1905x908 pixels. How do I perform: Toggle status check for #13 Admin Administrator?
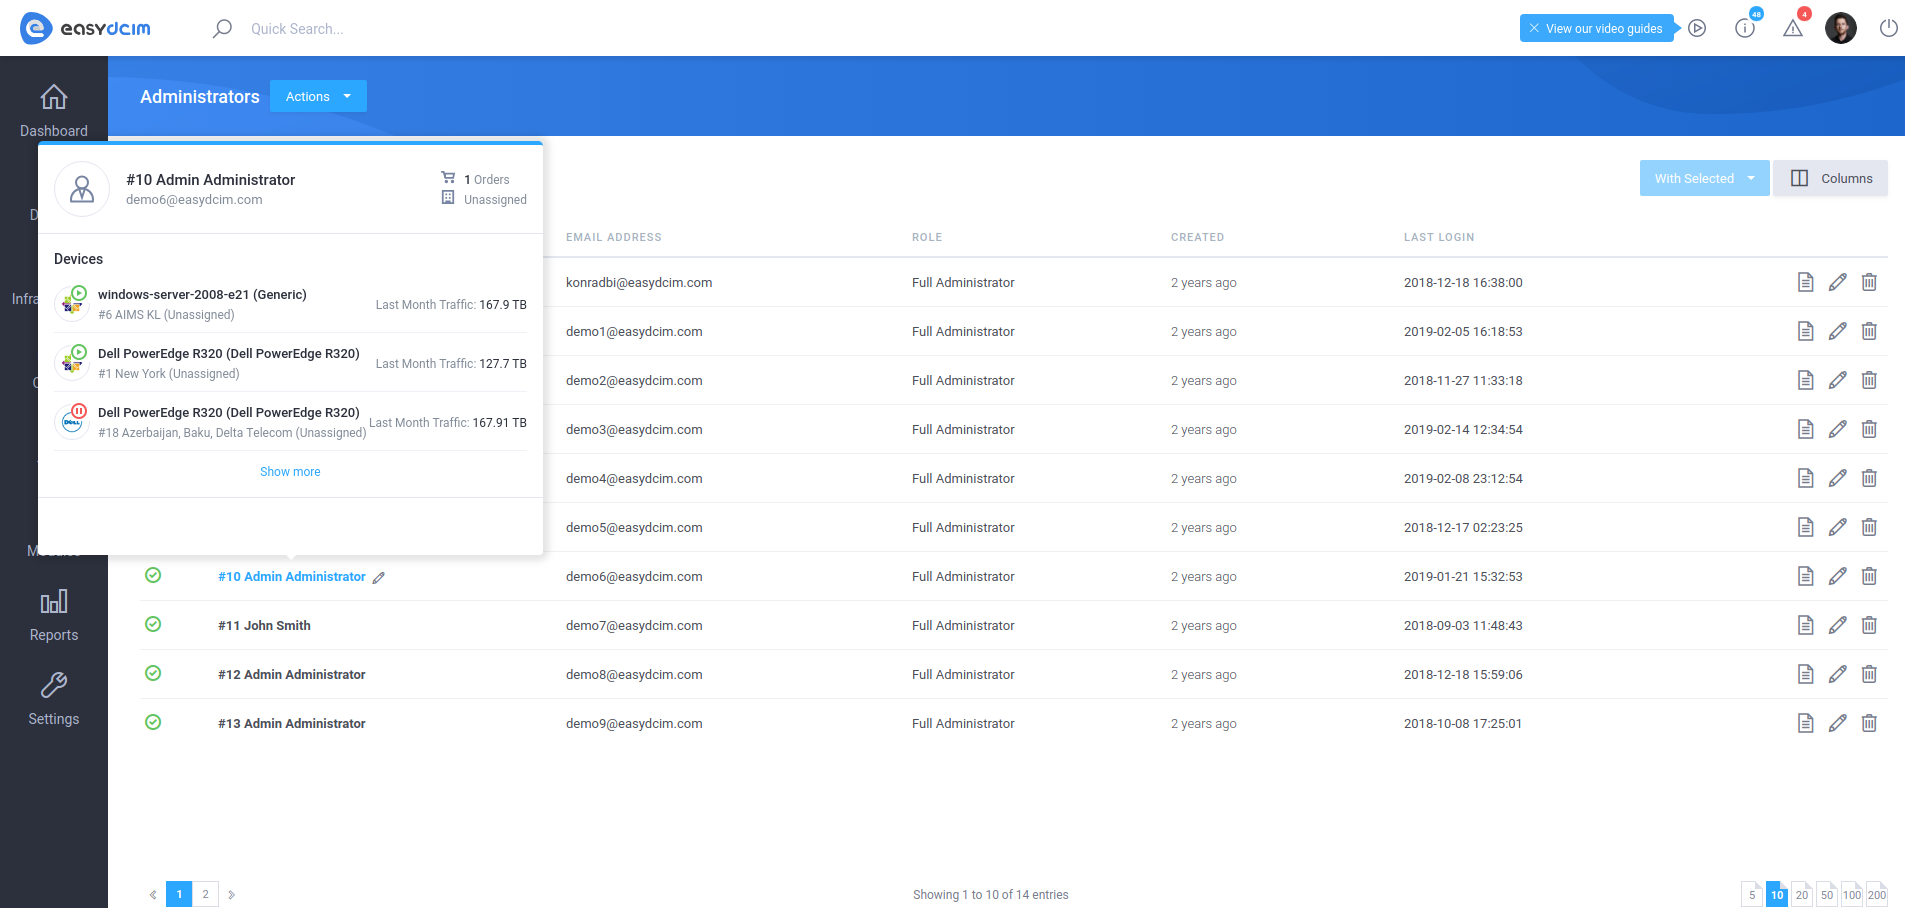point(153,722)
